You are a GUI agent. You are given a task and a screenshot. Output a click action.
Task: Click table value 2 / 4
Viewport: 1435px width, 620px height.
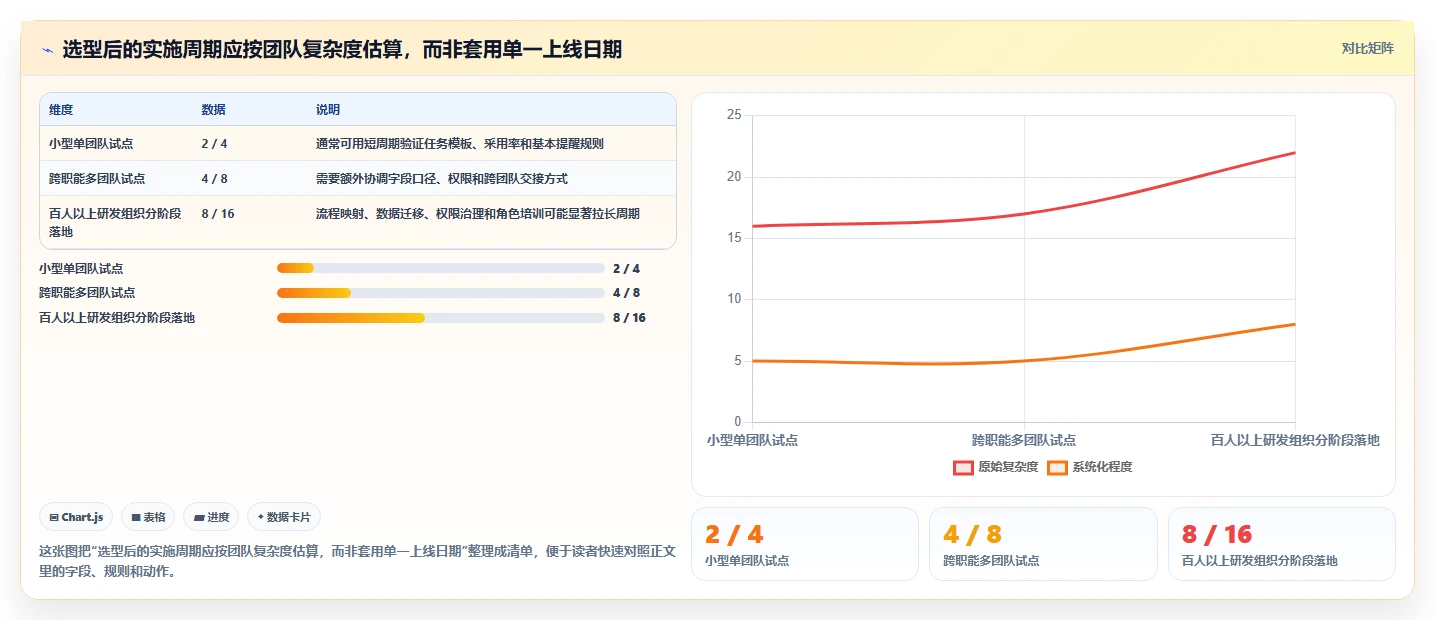pyautogui.click(x=214, y=144)
